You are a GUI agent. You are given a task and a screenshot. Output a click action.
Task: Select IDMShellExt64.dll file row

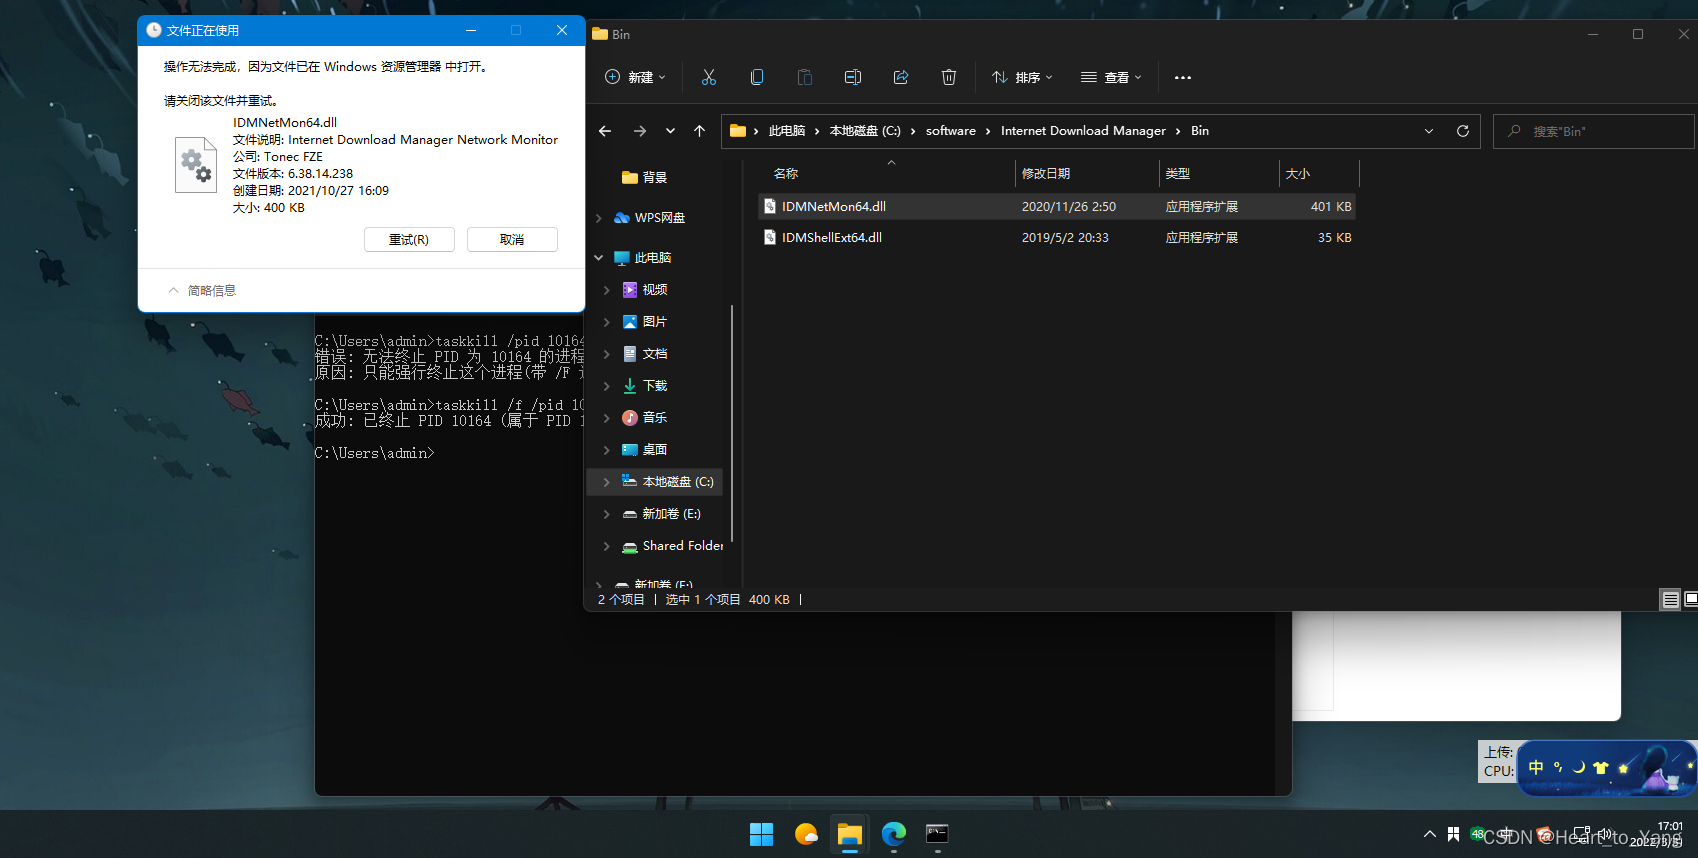coord(1057,238)
